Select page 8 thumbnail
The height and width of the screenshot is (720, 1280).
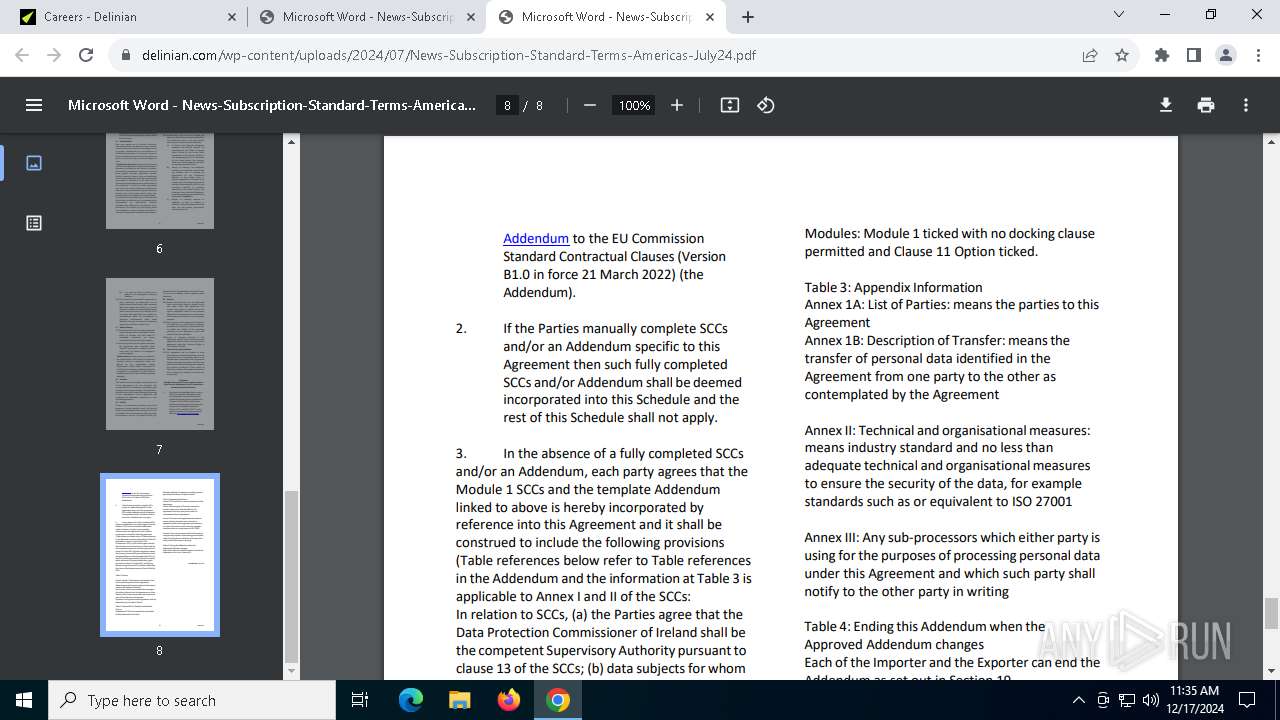(160, 555)
